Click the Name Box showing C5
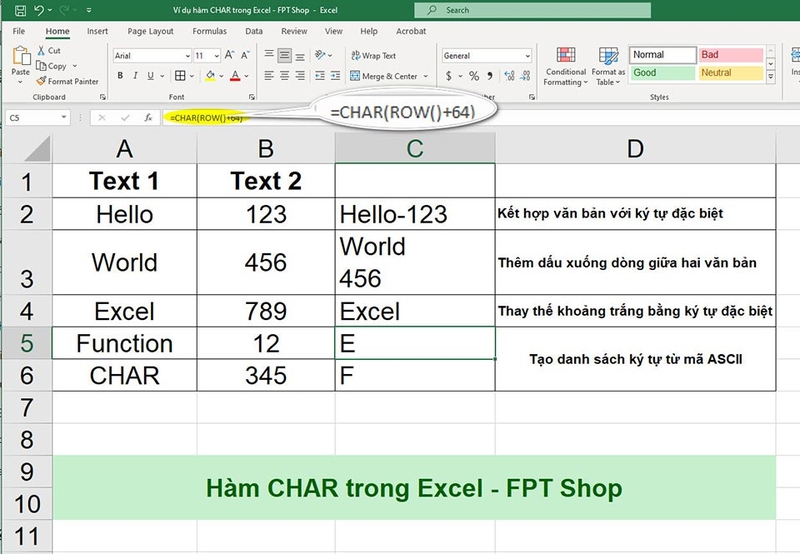The image size is (800, 554). [x=32, y=118]
